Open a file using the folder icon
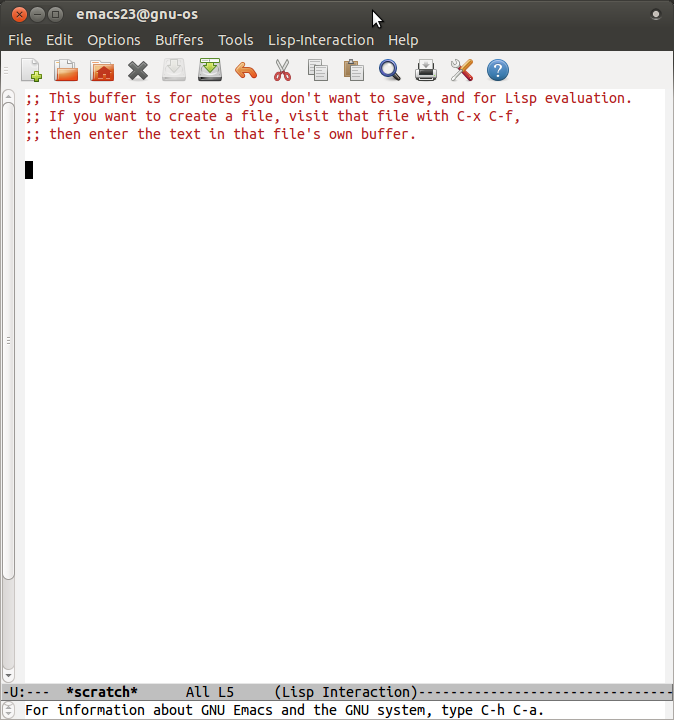The height and width of the screenshot is (720, 674). 66,70
